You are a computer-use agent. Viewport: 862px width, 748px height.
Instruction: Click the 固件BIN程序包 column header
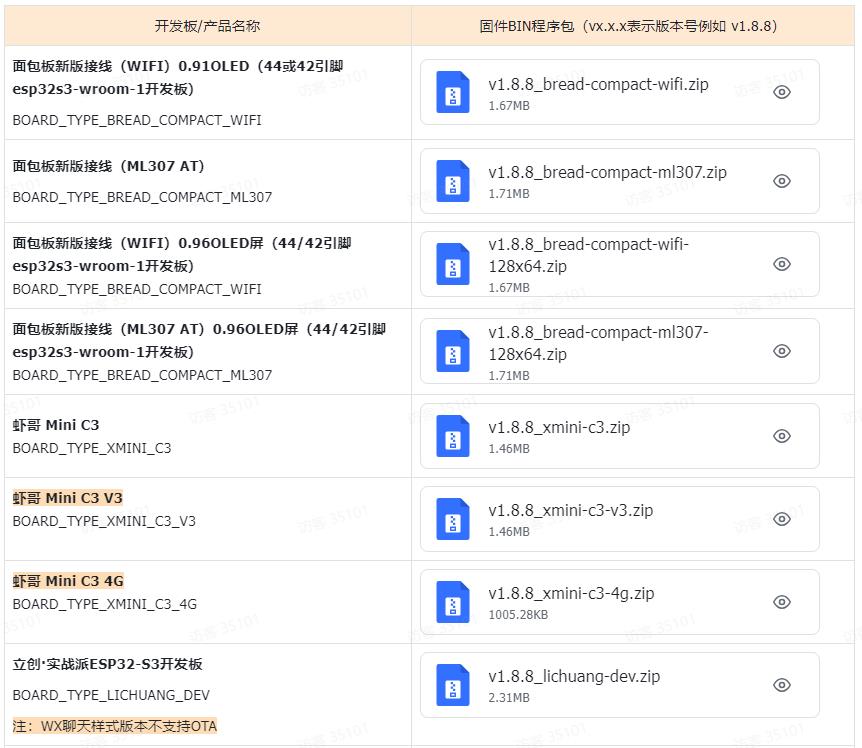tap(628, 26)
